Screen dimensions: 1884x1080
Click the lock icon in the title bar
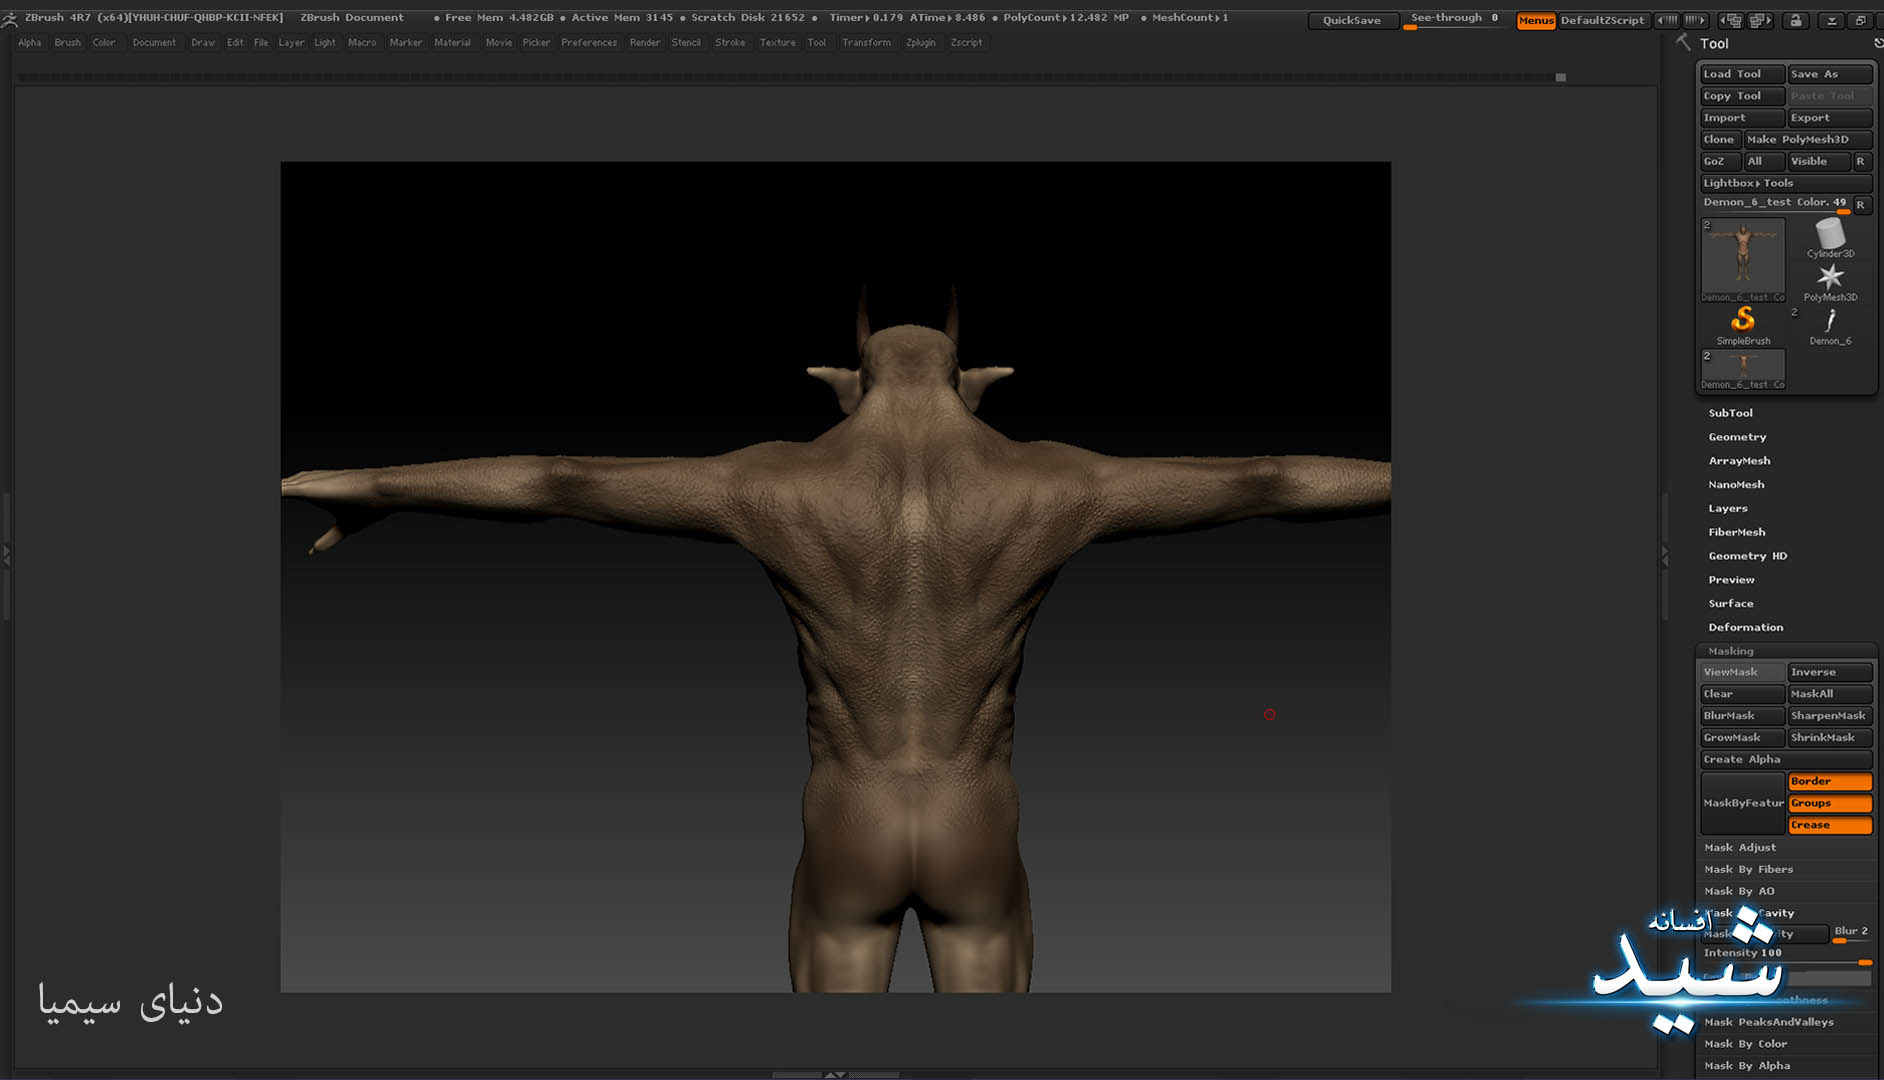click(1796, 20)
